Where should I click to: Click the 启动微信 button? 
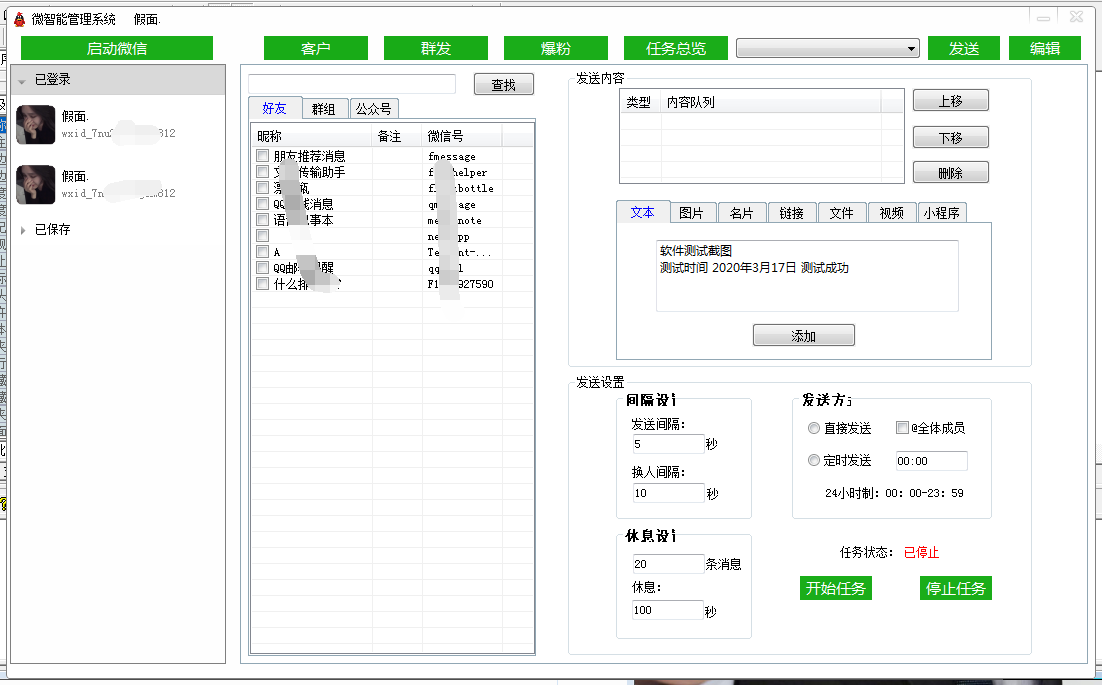(x=117, y=48)
